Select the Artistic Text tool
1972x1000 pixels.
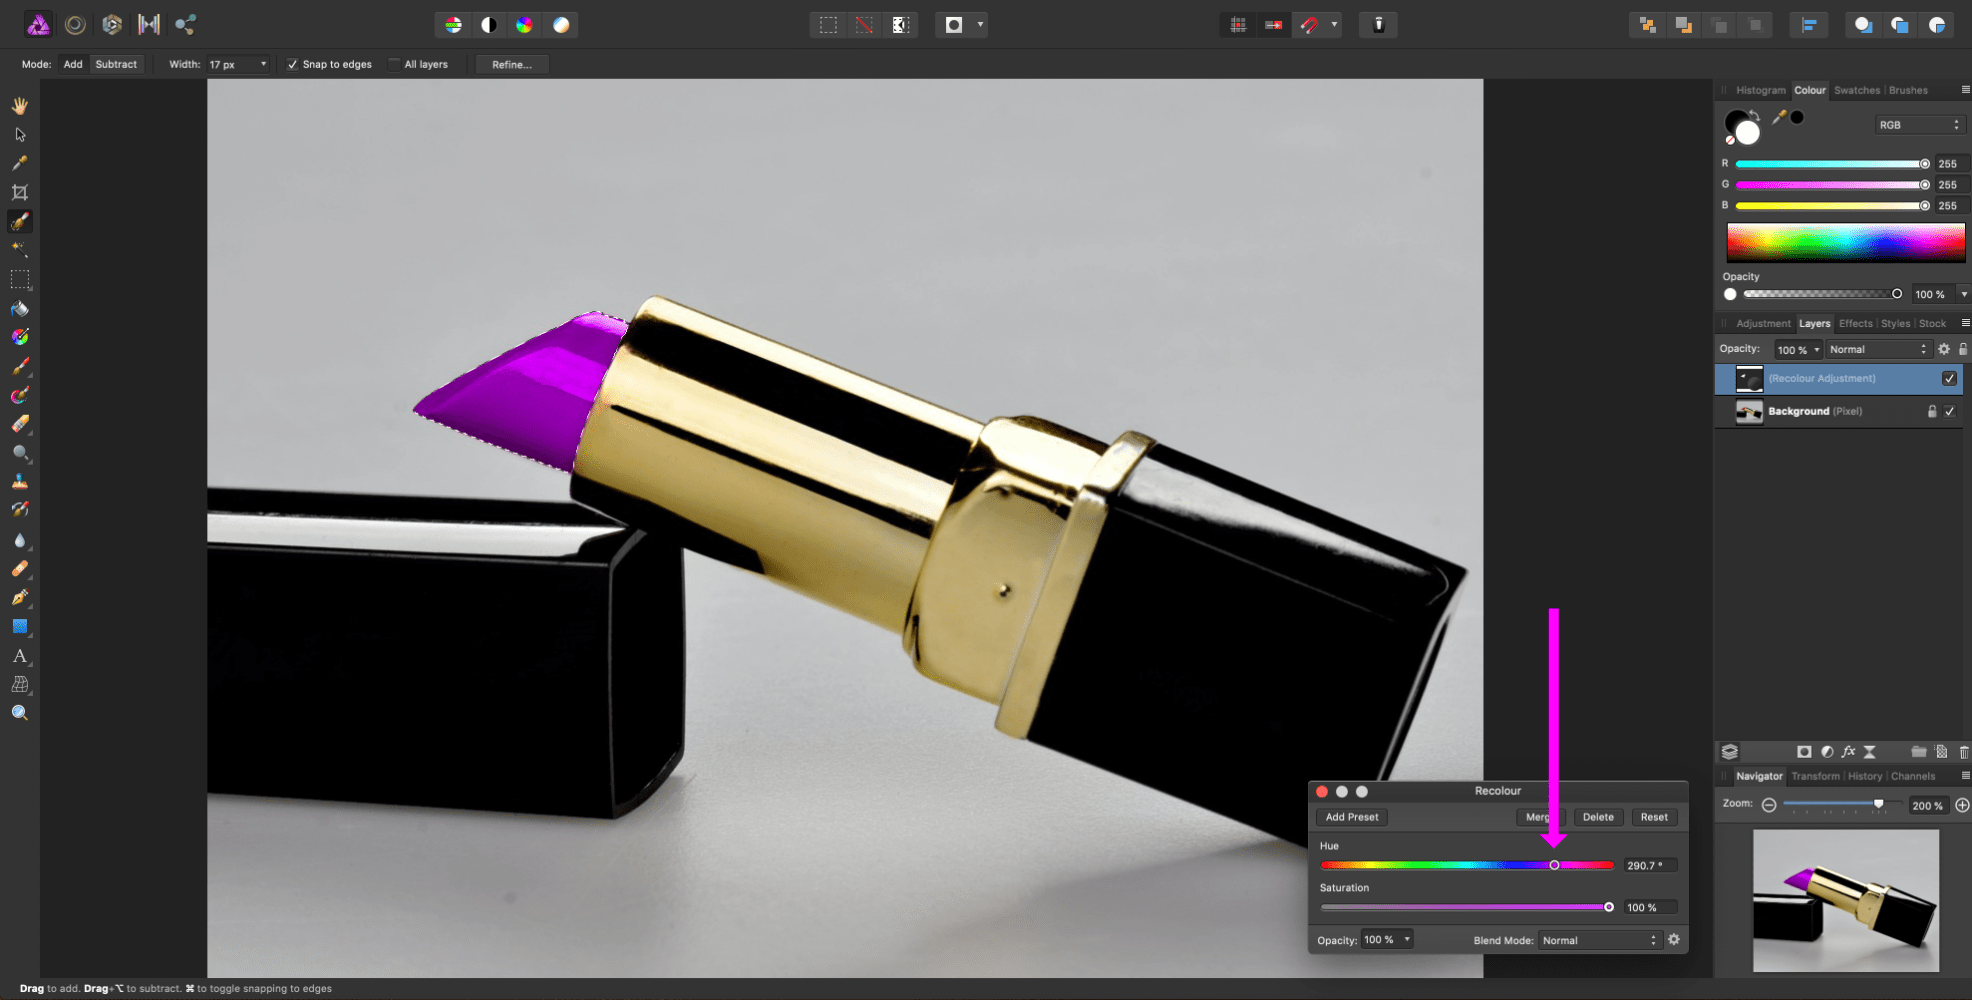(20, 656)
